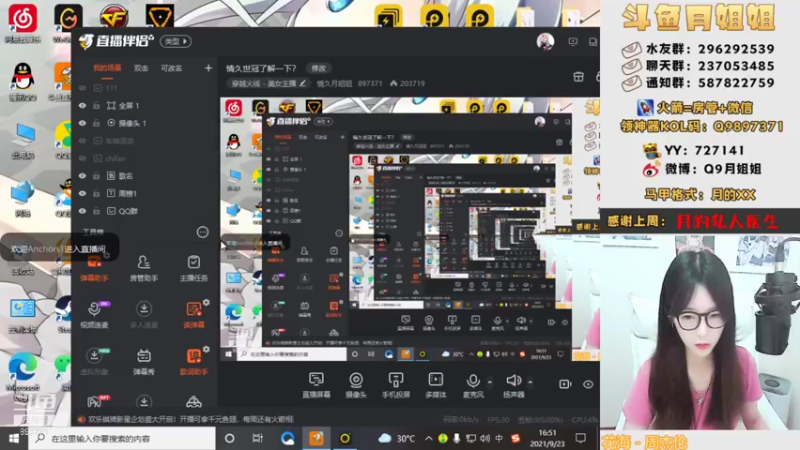Hide the QQ群 layer

pyautogui.click(x=83, y=211)
